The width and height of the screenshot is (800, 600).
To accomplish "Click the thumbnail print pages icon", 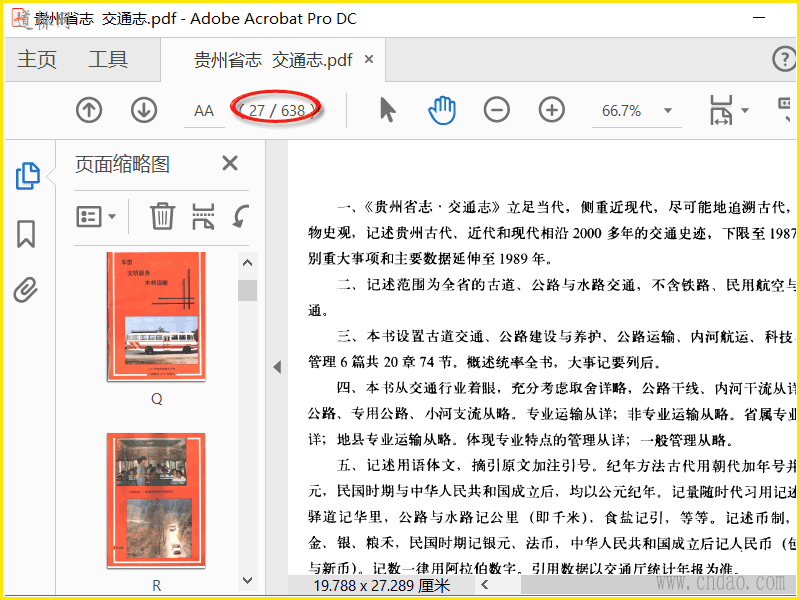I will click(203, 216).
